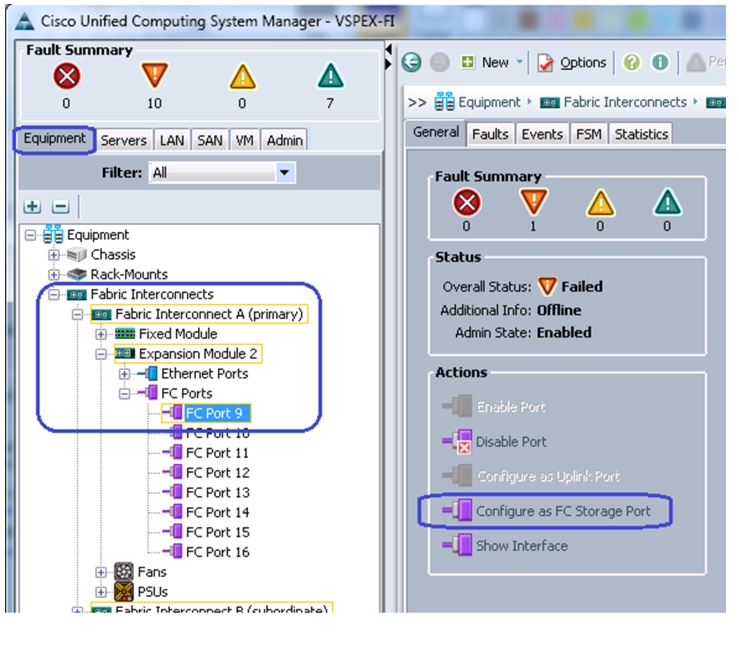The width and height of the screenshot is (739, 657).
Task: Select FC Port 9 in the tree
Action: [214, 413]
